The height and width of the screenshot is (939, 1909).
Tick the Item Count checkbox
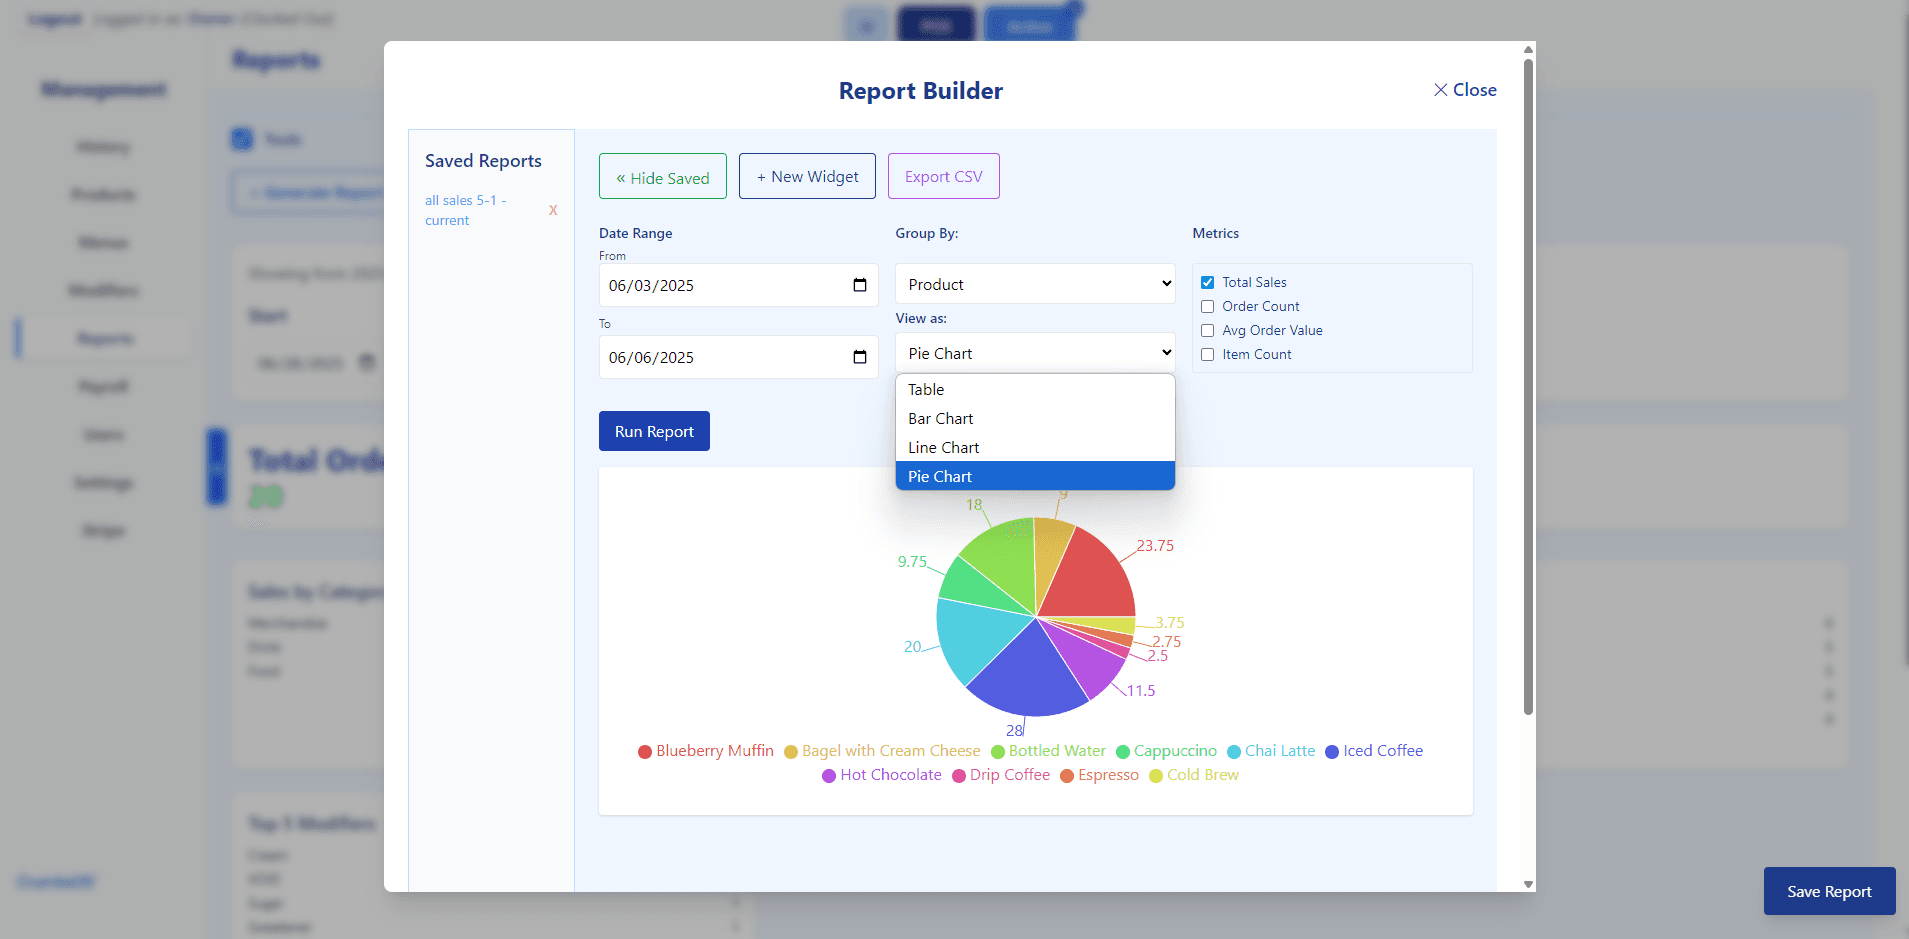pos(1207,355)
